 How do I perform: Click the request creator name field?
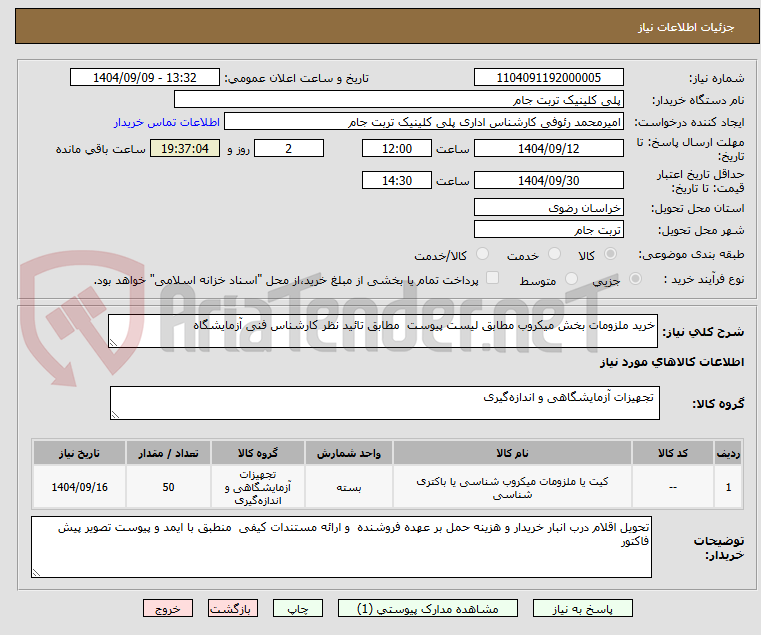click(x=424, y=121)
